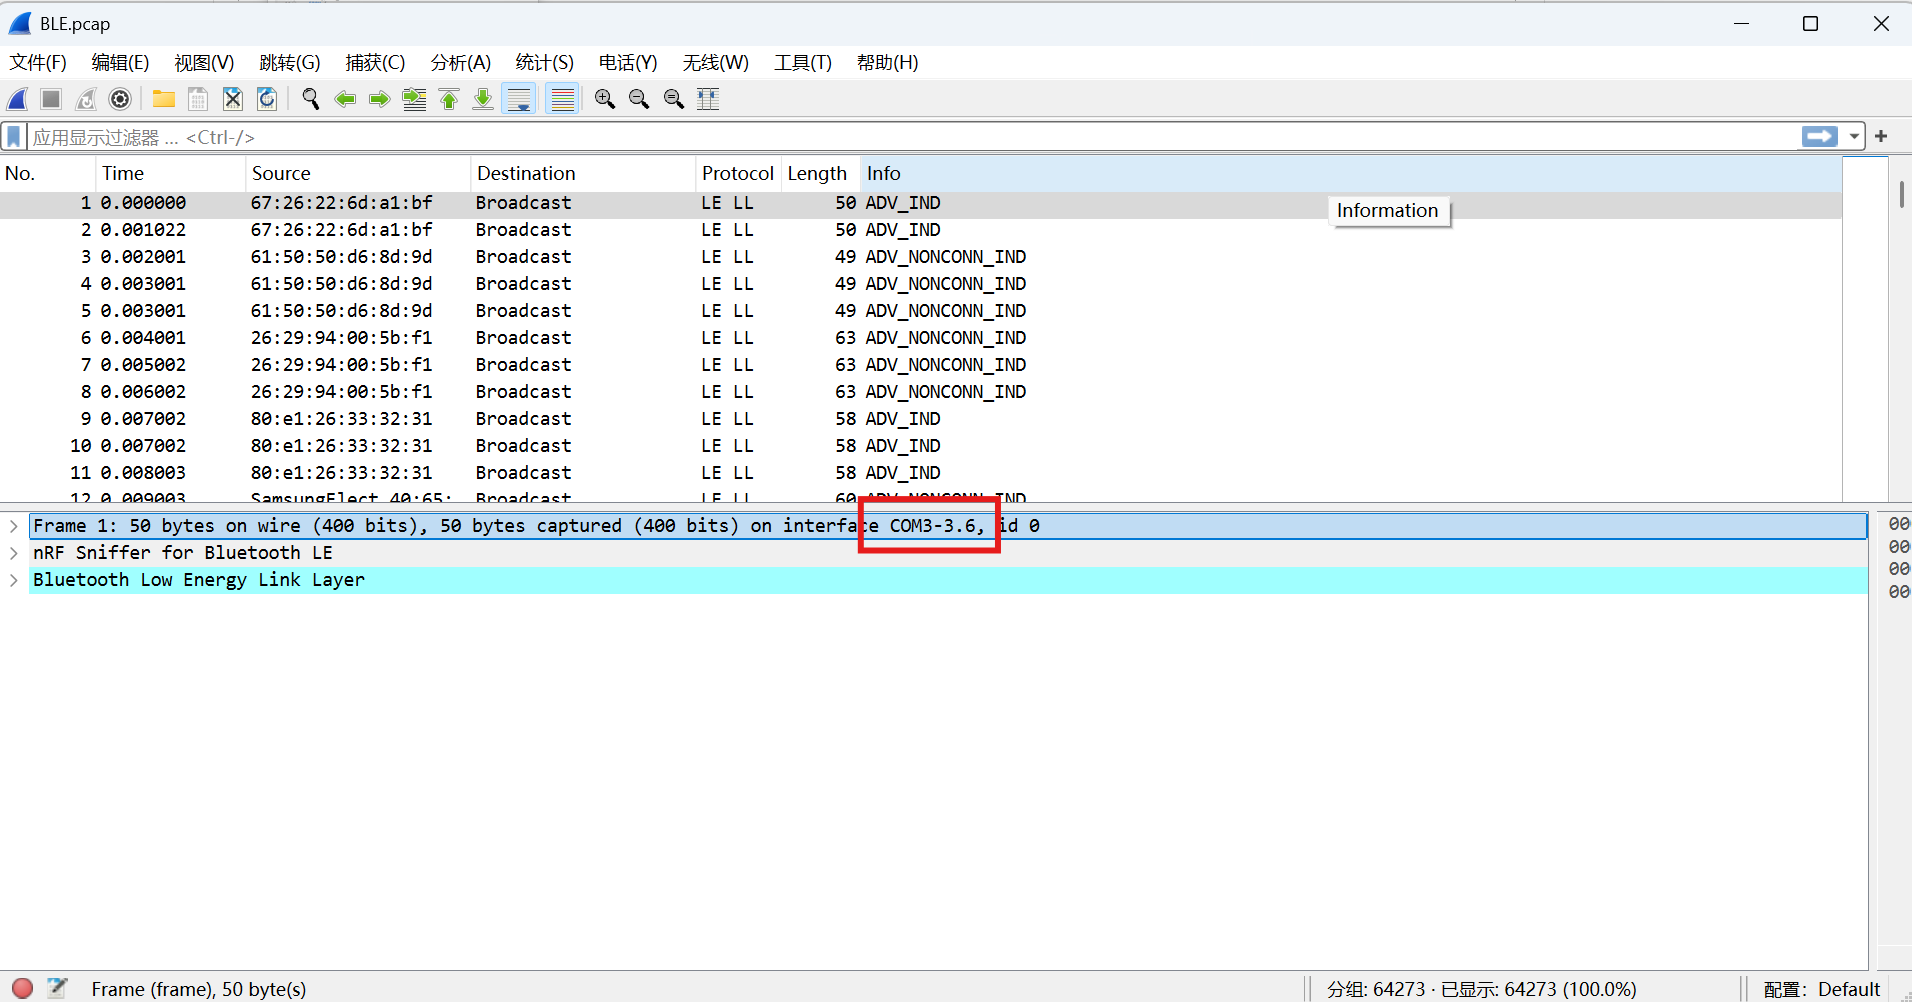Viewport: 1912px width, 1002px height.
Task: Open capture options gear icon
Action: click(x=120, y=99)
